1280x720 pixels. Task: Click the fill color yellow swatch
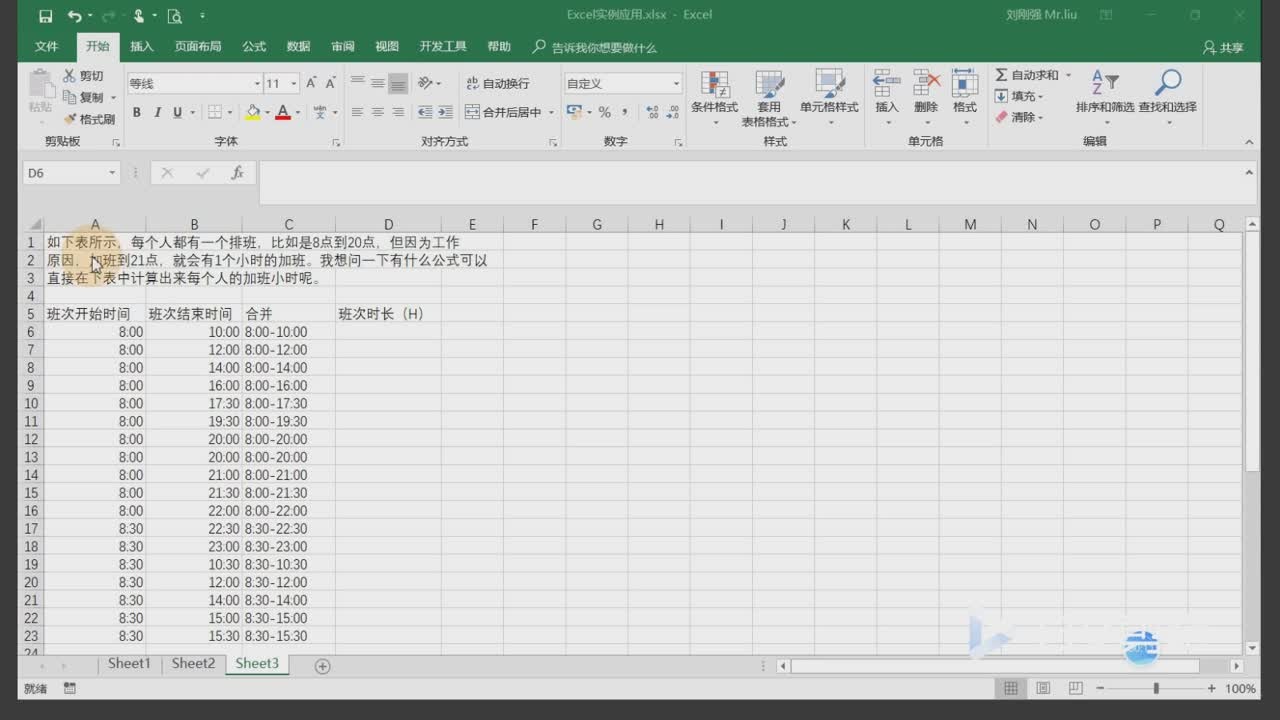click(x=253, y=112)
